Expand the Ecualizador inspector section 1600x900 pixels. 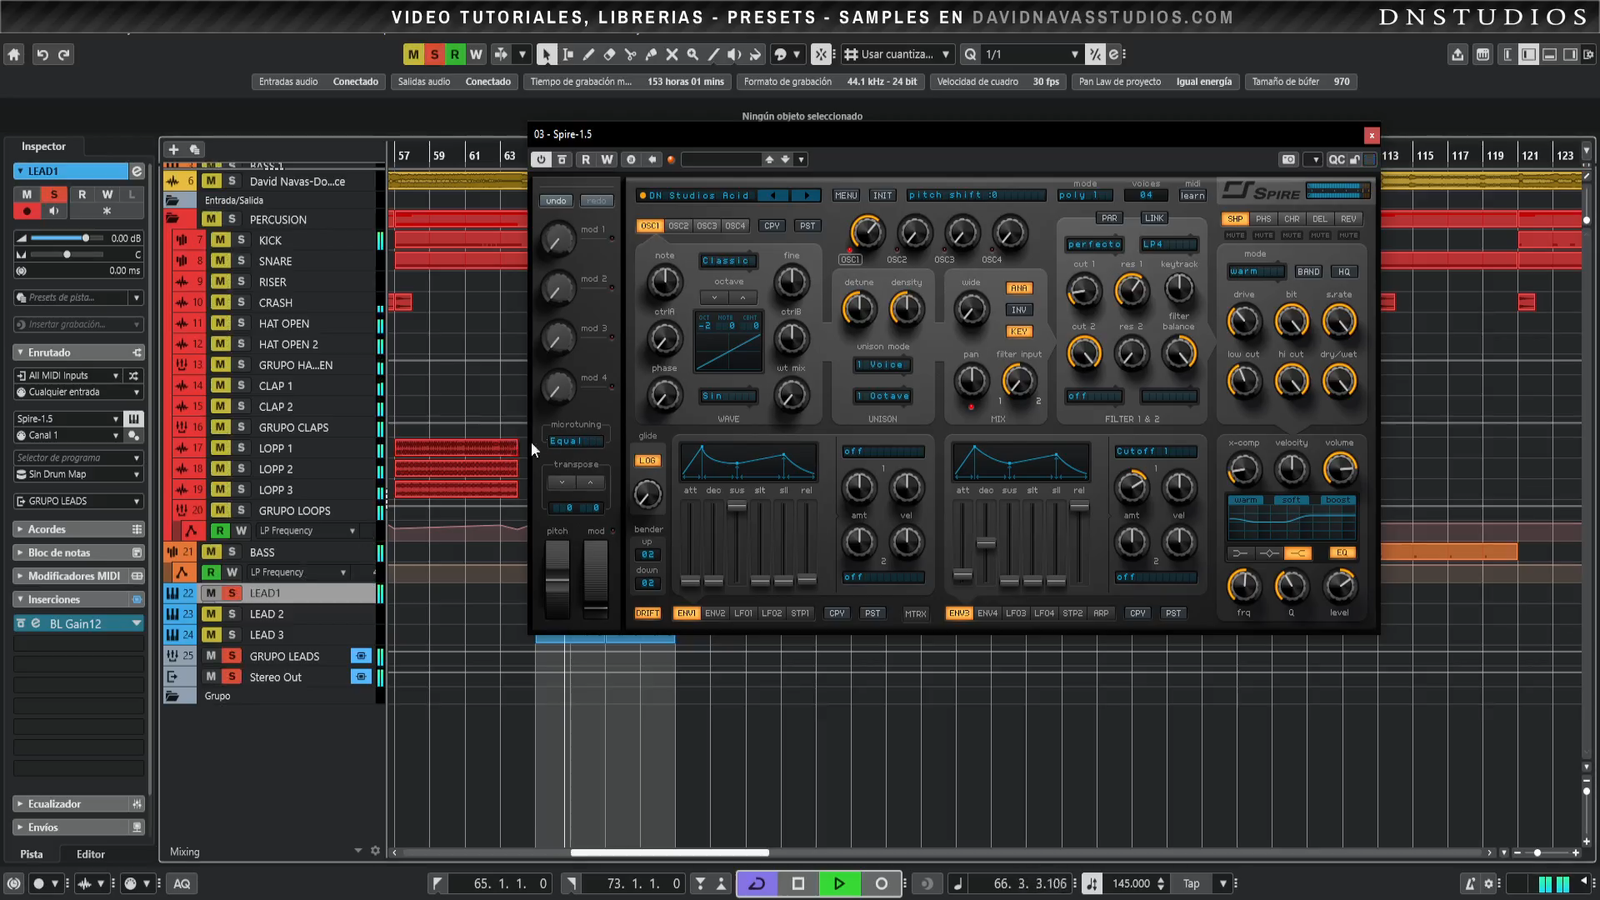[x=54, y=804]
